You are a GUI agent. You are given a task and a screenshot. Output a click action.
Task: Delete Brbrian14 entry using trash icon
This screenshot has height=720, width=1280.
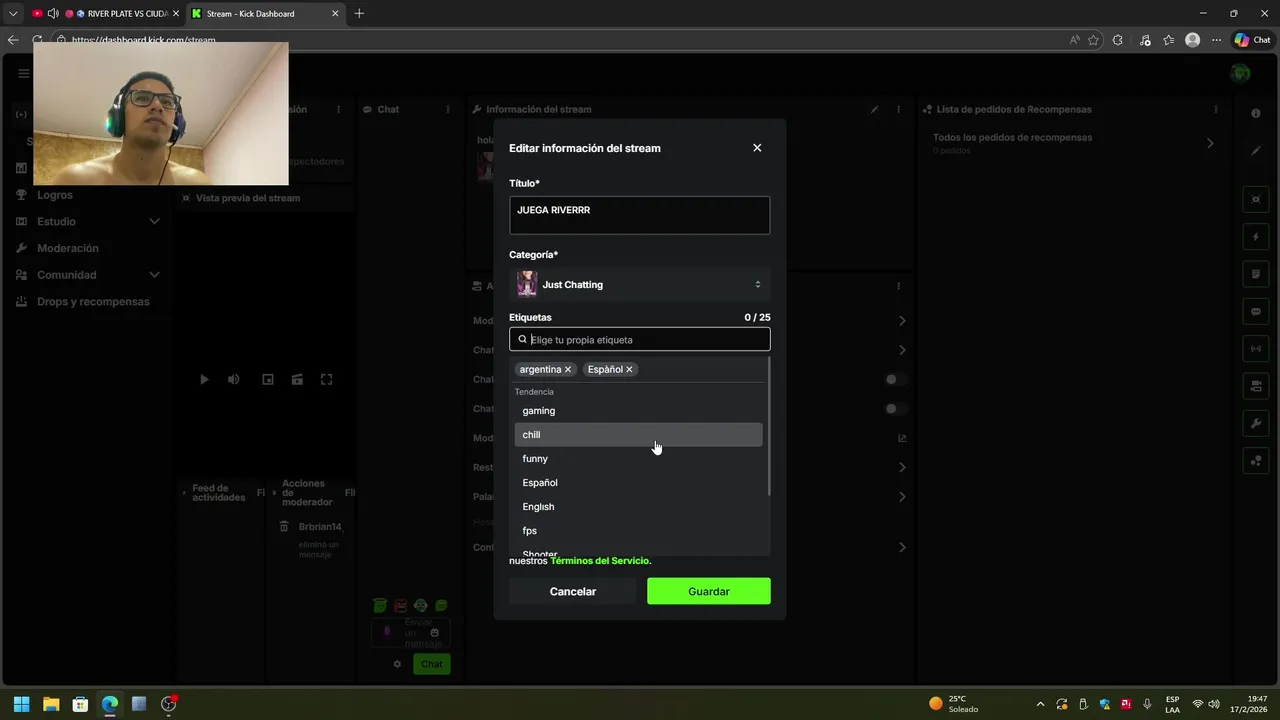click(x=284, y=527)
